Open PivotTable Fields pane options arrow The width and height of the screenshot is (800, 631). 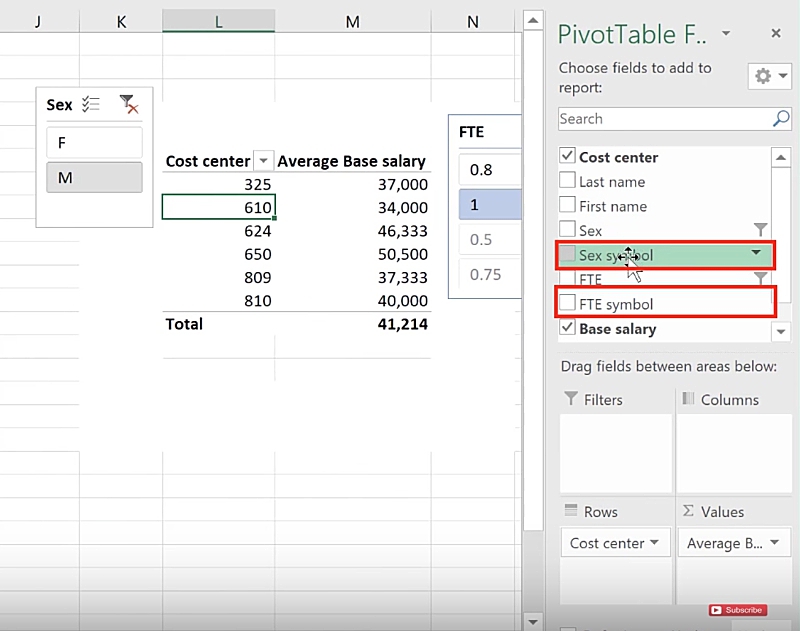pos(726,34)
